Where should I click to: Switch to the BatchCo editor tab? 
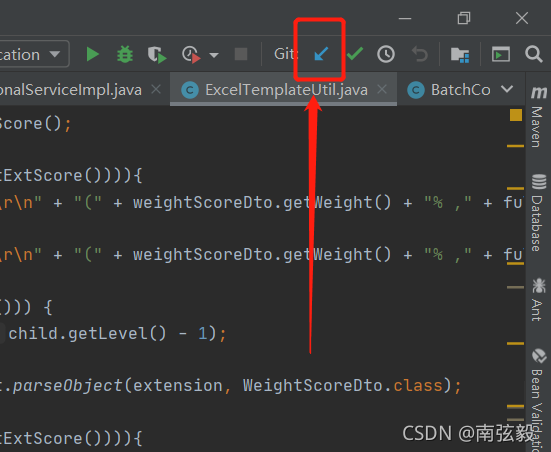pyautogui.click(x=448, y=90)
